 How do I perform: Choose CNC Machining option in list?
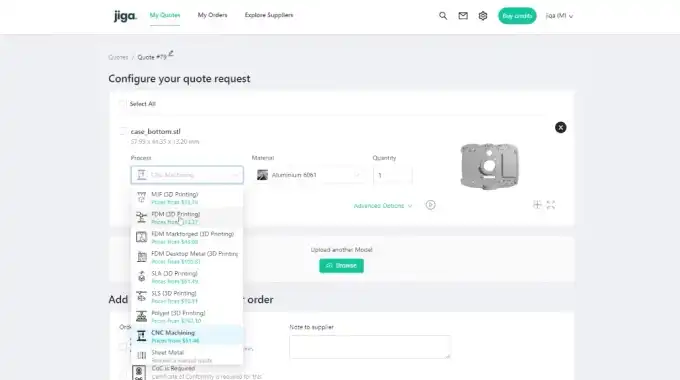click(x=187, y=336)
